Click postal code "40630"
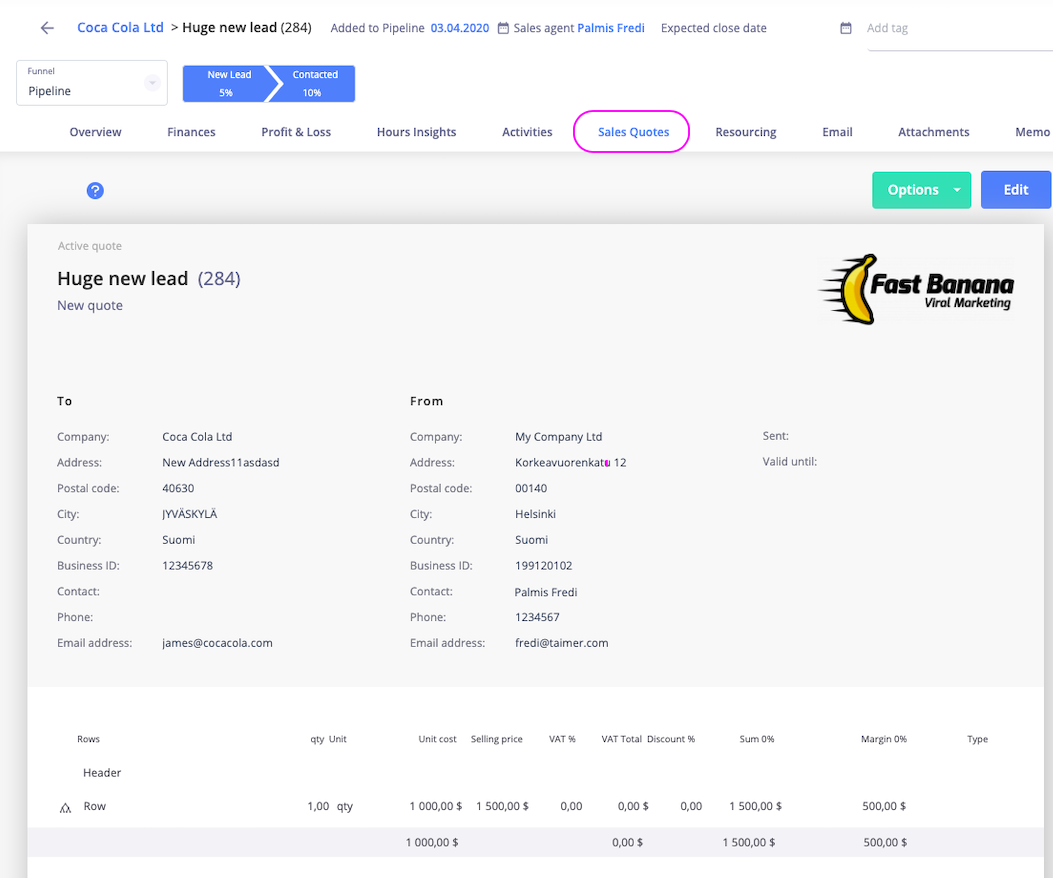 click(x=178, y=488)
